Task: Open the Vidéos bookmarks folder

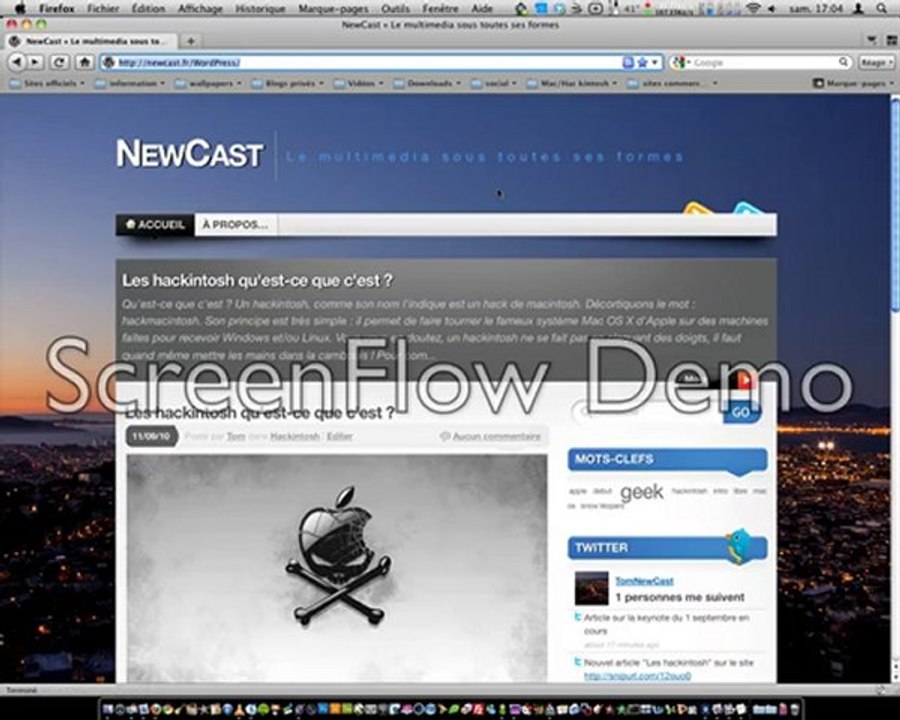Action: [359, 83]
